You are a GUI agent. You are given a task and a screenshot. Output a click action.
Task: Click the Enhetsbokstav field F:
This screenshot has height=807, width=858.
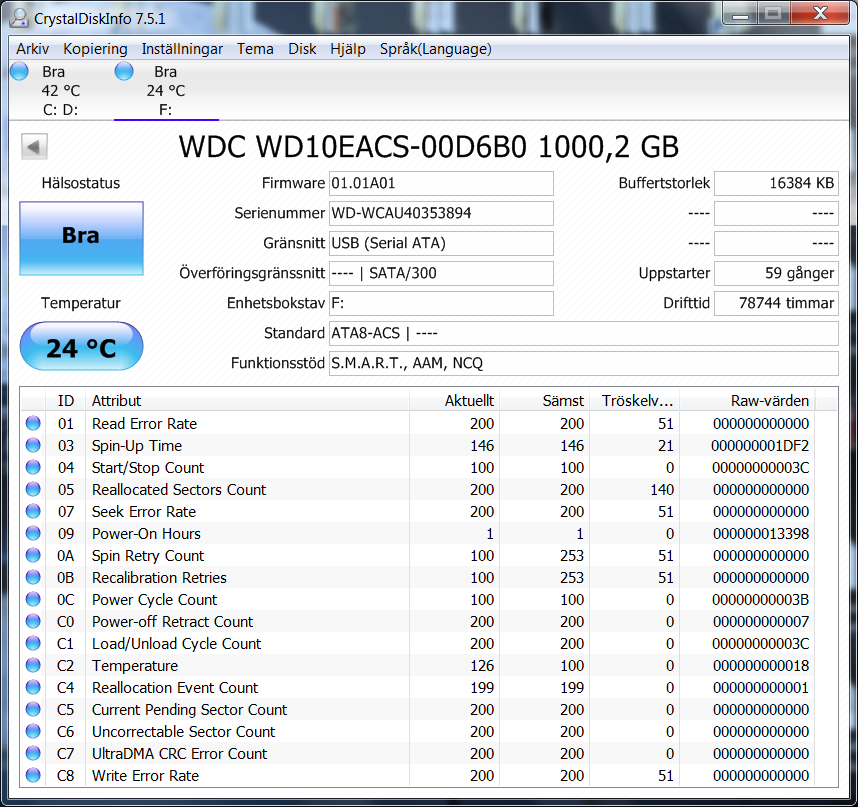[441, 304]
